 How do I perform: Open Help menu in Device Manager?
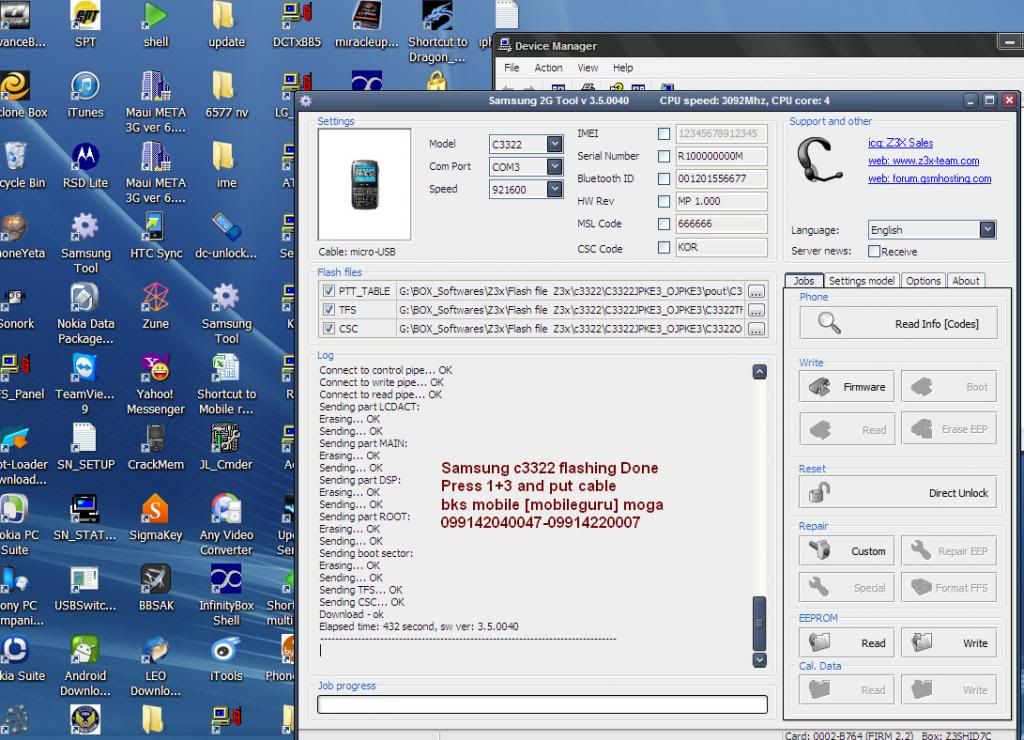[x=622, y=68]
